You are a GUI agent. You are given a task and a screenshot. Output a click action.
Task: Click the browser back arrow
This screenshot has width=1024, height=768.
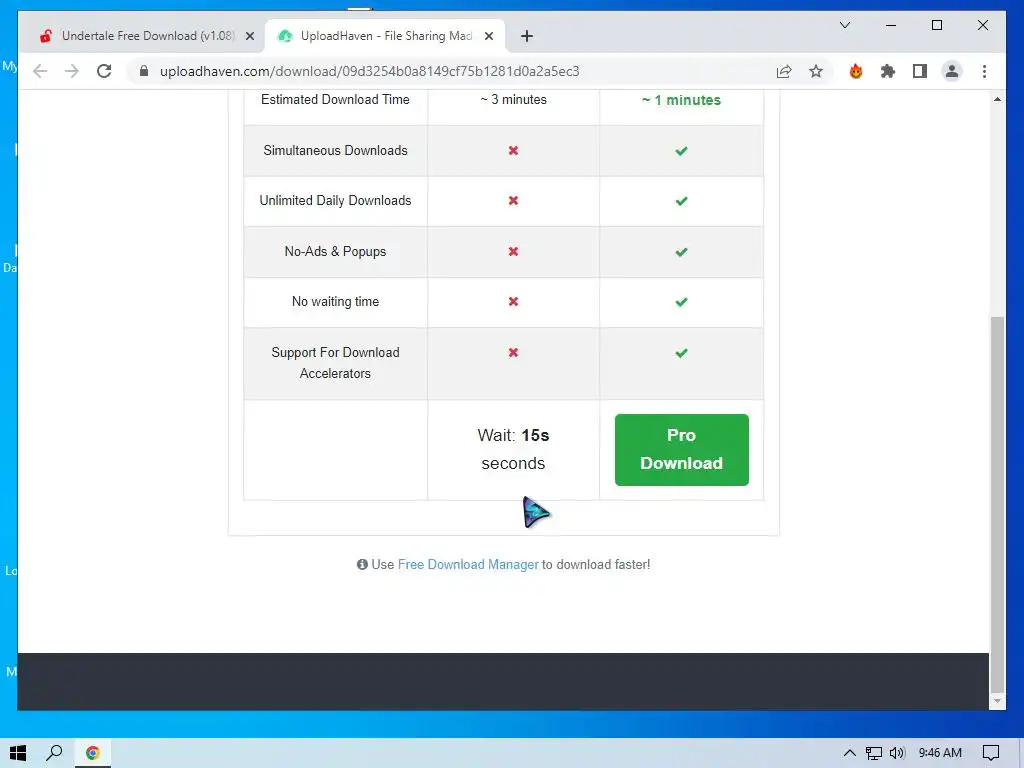[40, 71]
